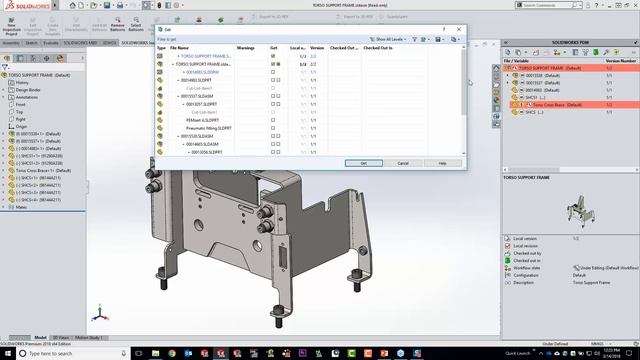The image size is (640, 360).
Task: Switch to Model tab at bottom
Action: click(x=40, y=338)
